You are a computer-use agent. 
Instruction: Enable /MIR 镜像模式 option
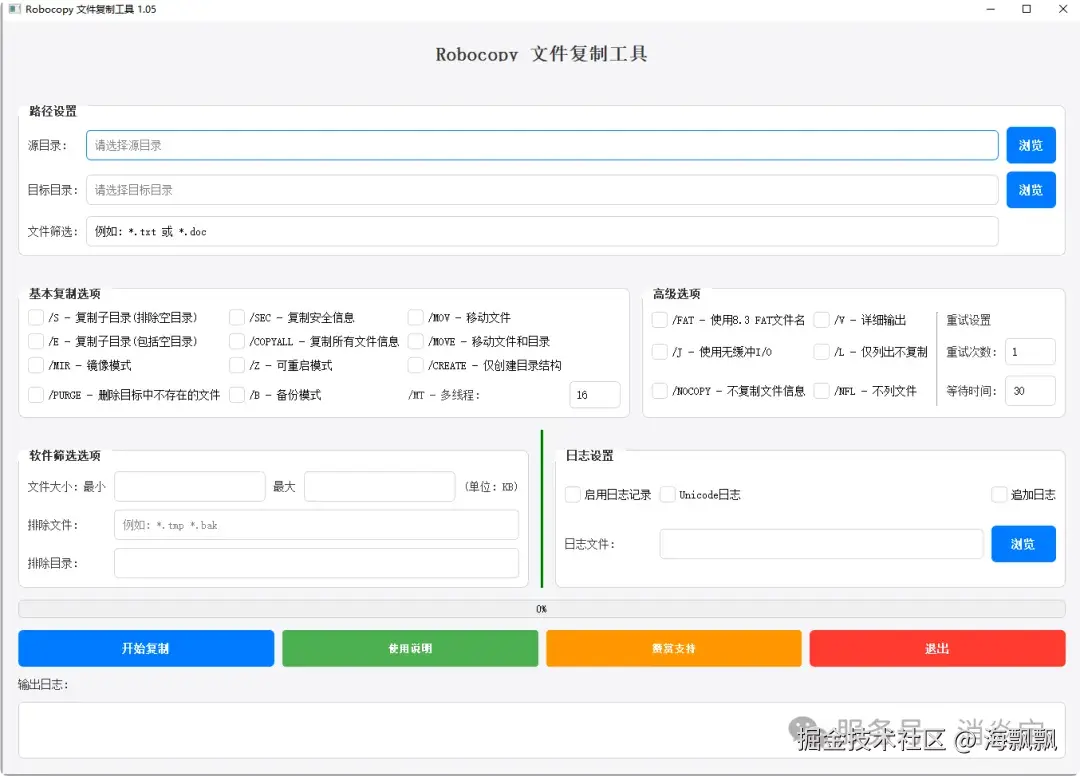[35, 365]
